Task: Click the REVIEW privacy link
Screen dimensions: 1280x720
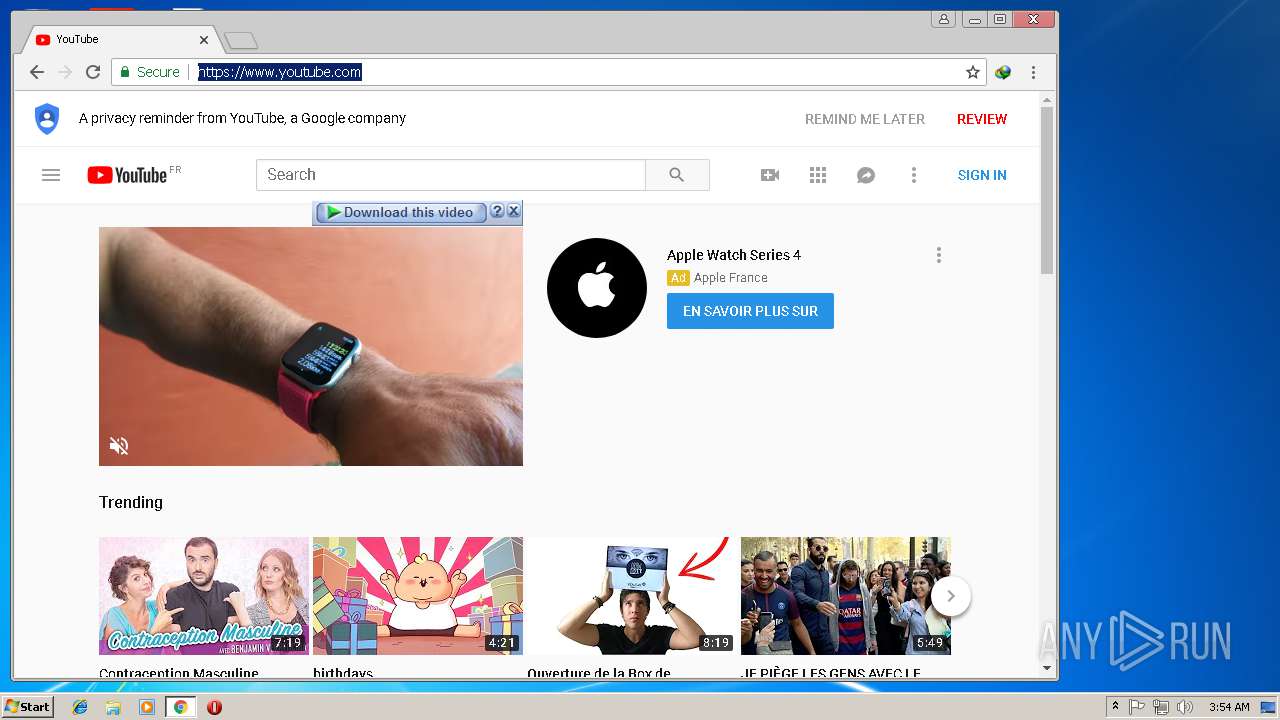Action: (x=982, y=119)
